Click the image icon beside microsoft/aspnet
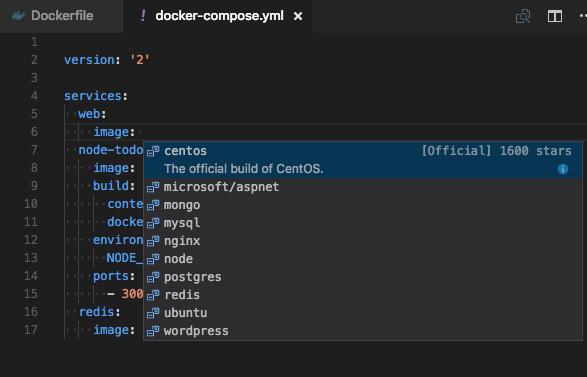This screenshot has width=587, height=377. coord(153,187)
